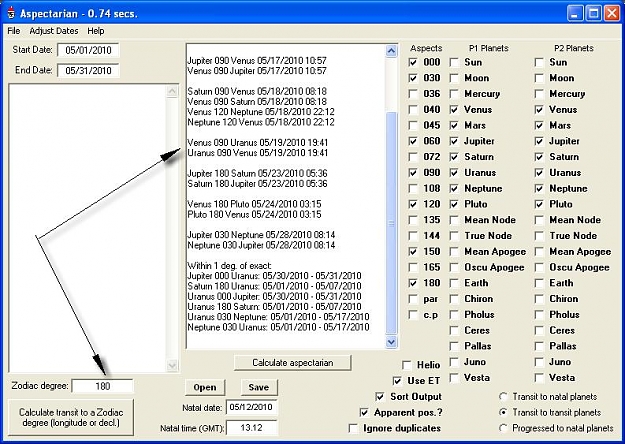This screenshot has width=625, height=444.
Task: Uncheck the 000 conjunction aspect
Action: pos(413,63)
